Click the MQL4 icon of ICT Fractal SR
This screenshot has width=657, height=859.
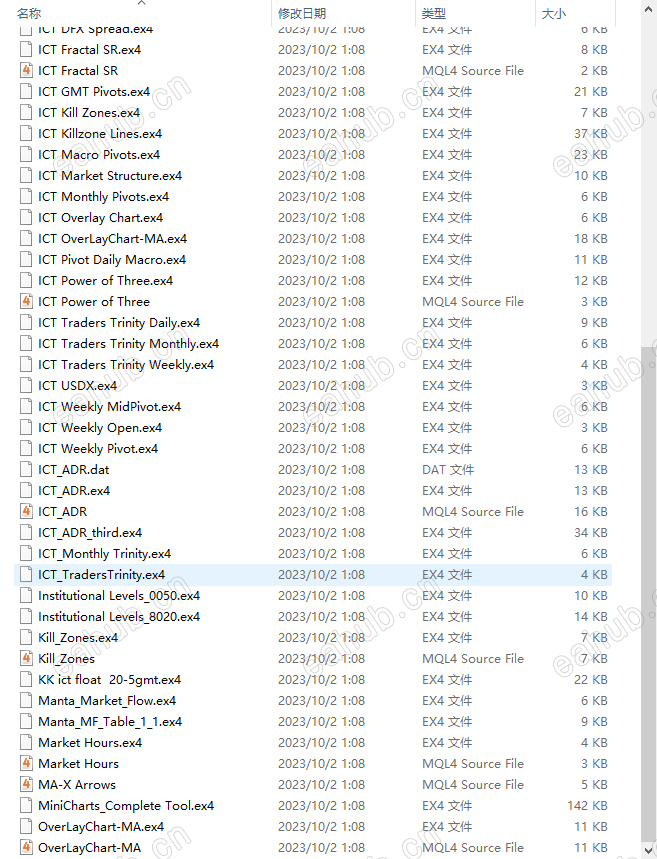point(26,70)
